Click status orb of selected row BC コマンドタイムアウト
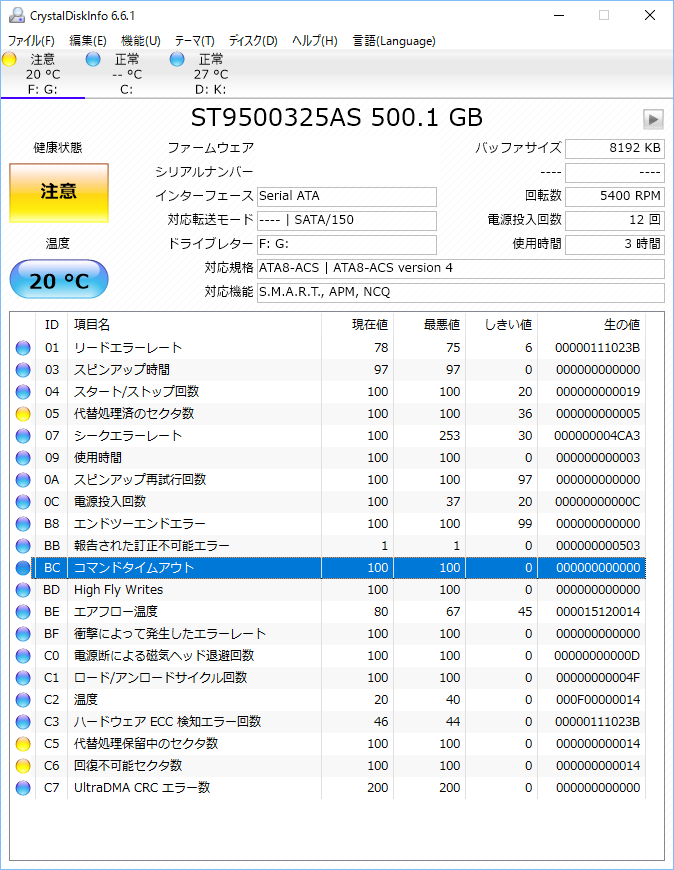The height and width of the screenshot is (870, 674). [x=23, y=568]
